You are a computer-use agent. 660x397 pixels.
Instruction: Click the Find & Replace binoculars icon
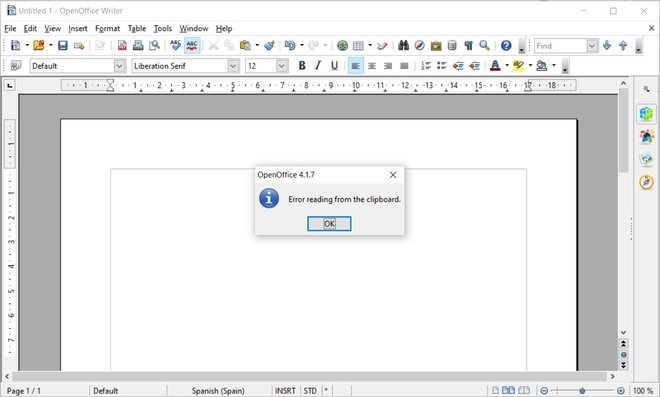pos(403,45)
